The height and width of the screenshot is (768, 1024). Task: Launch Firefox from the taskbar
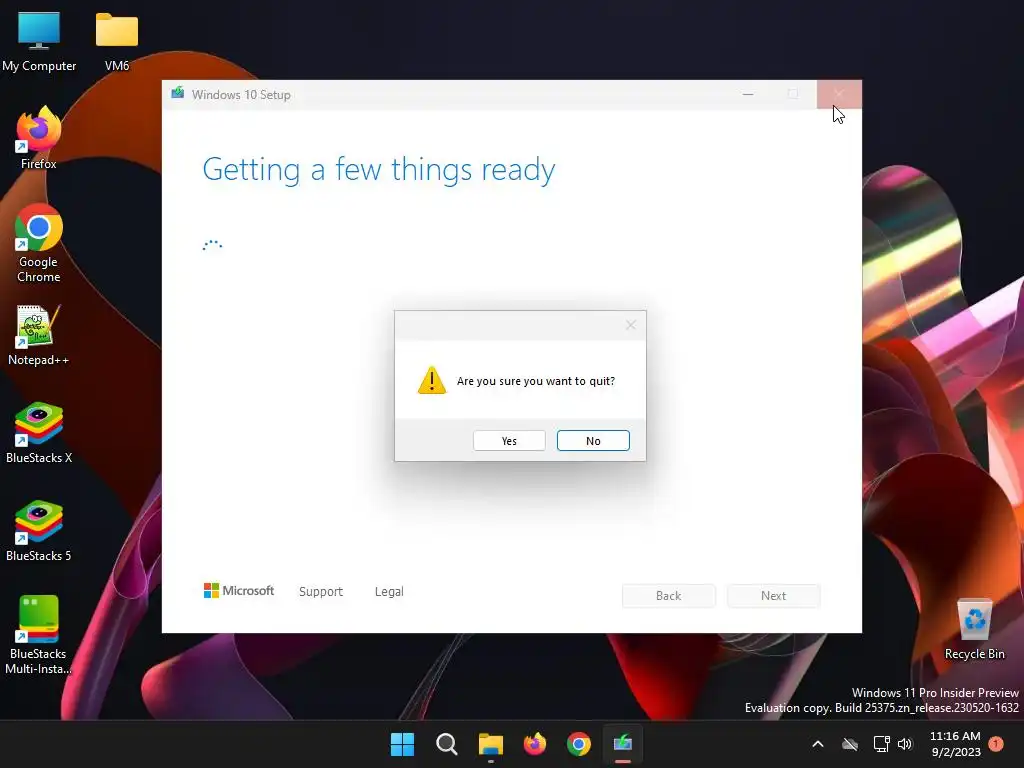point(535,744)
